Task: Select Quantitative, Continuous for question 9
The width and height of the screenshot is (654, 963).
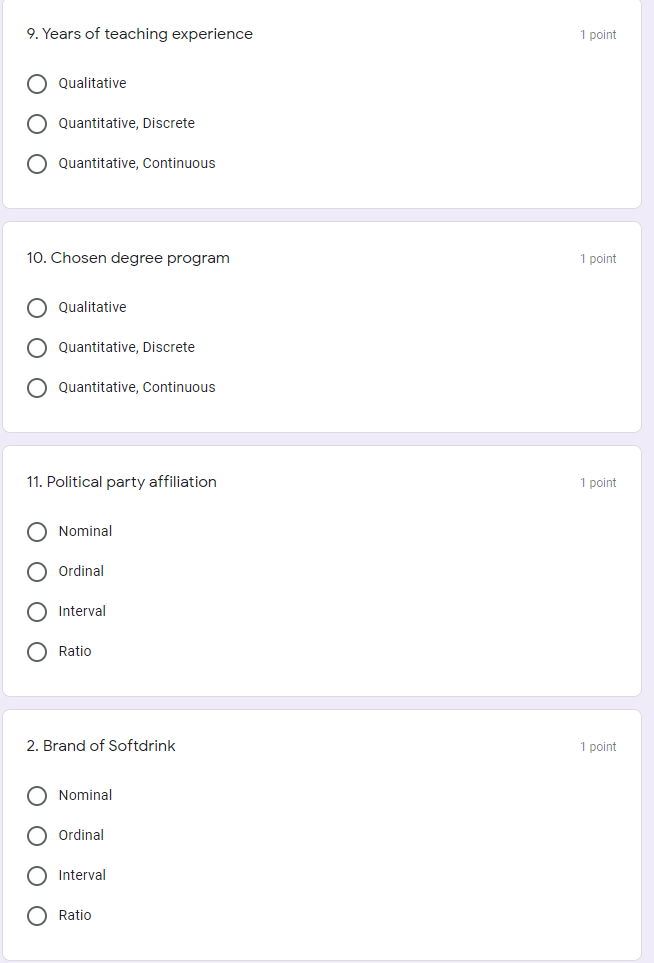Action: [37, 163]
